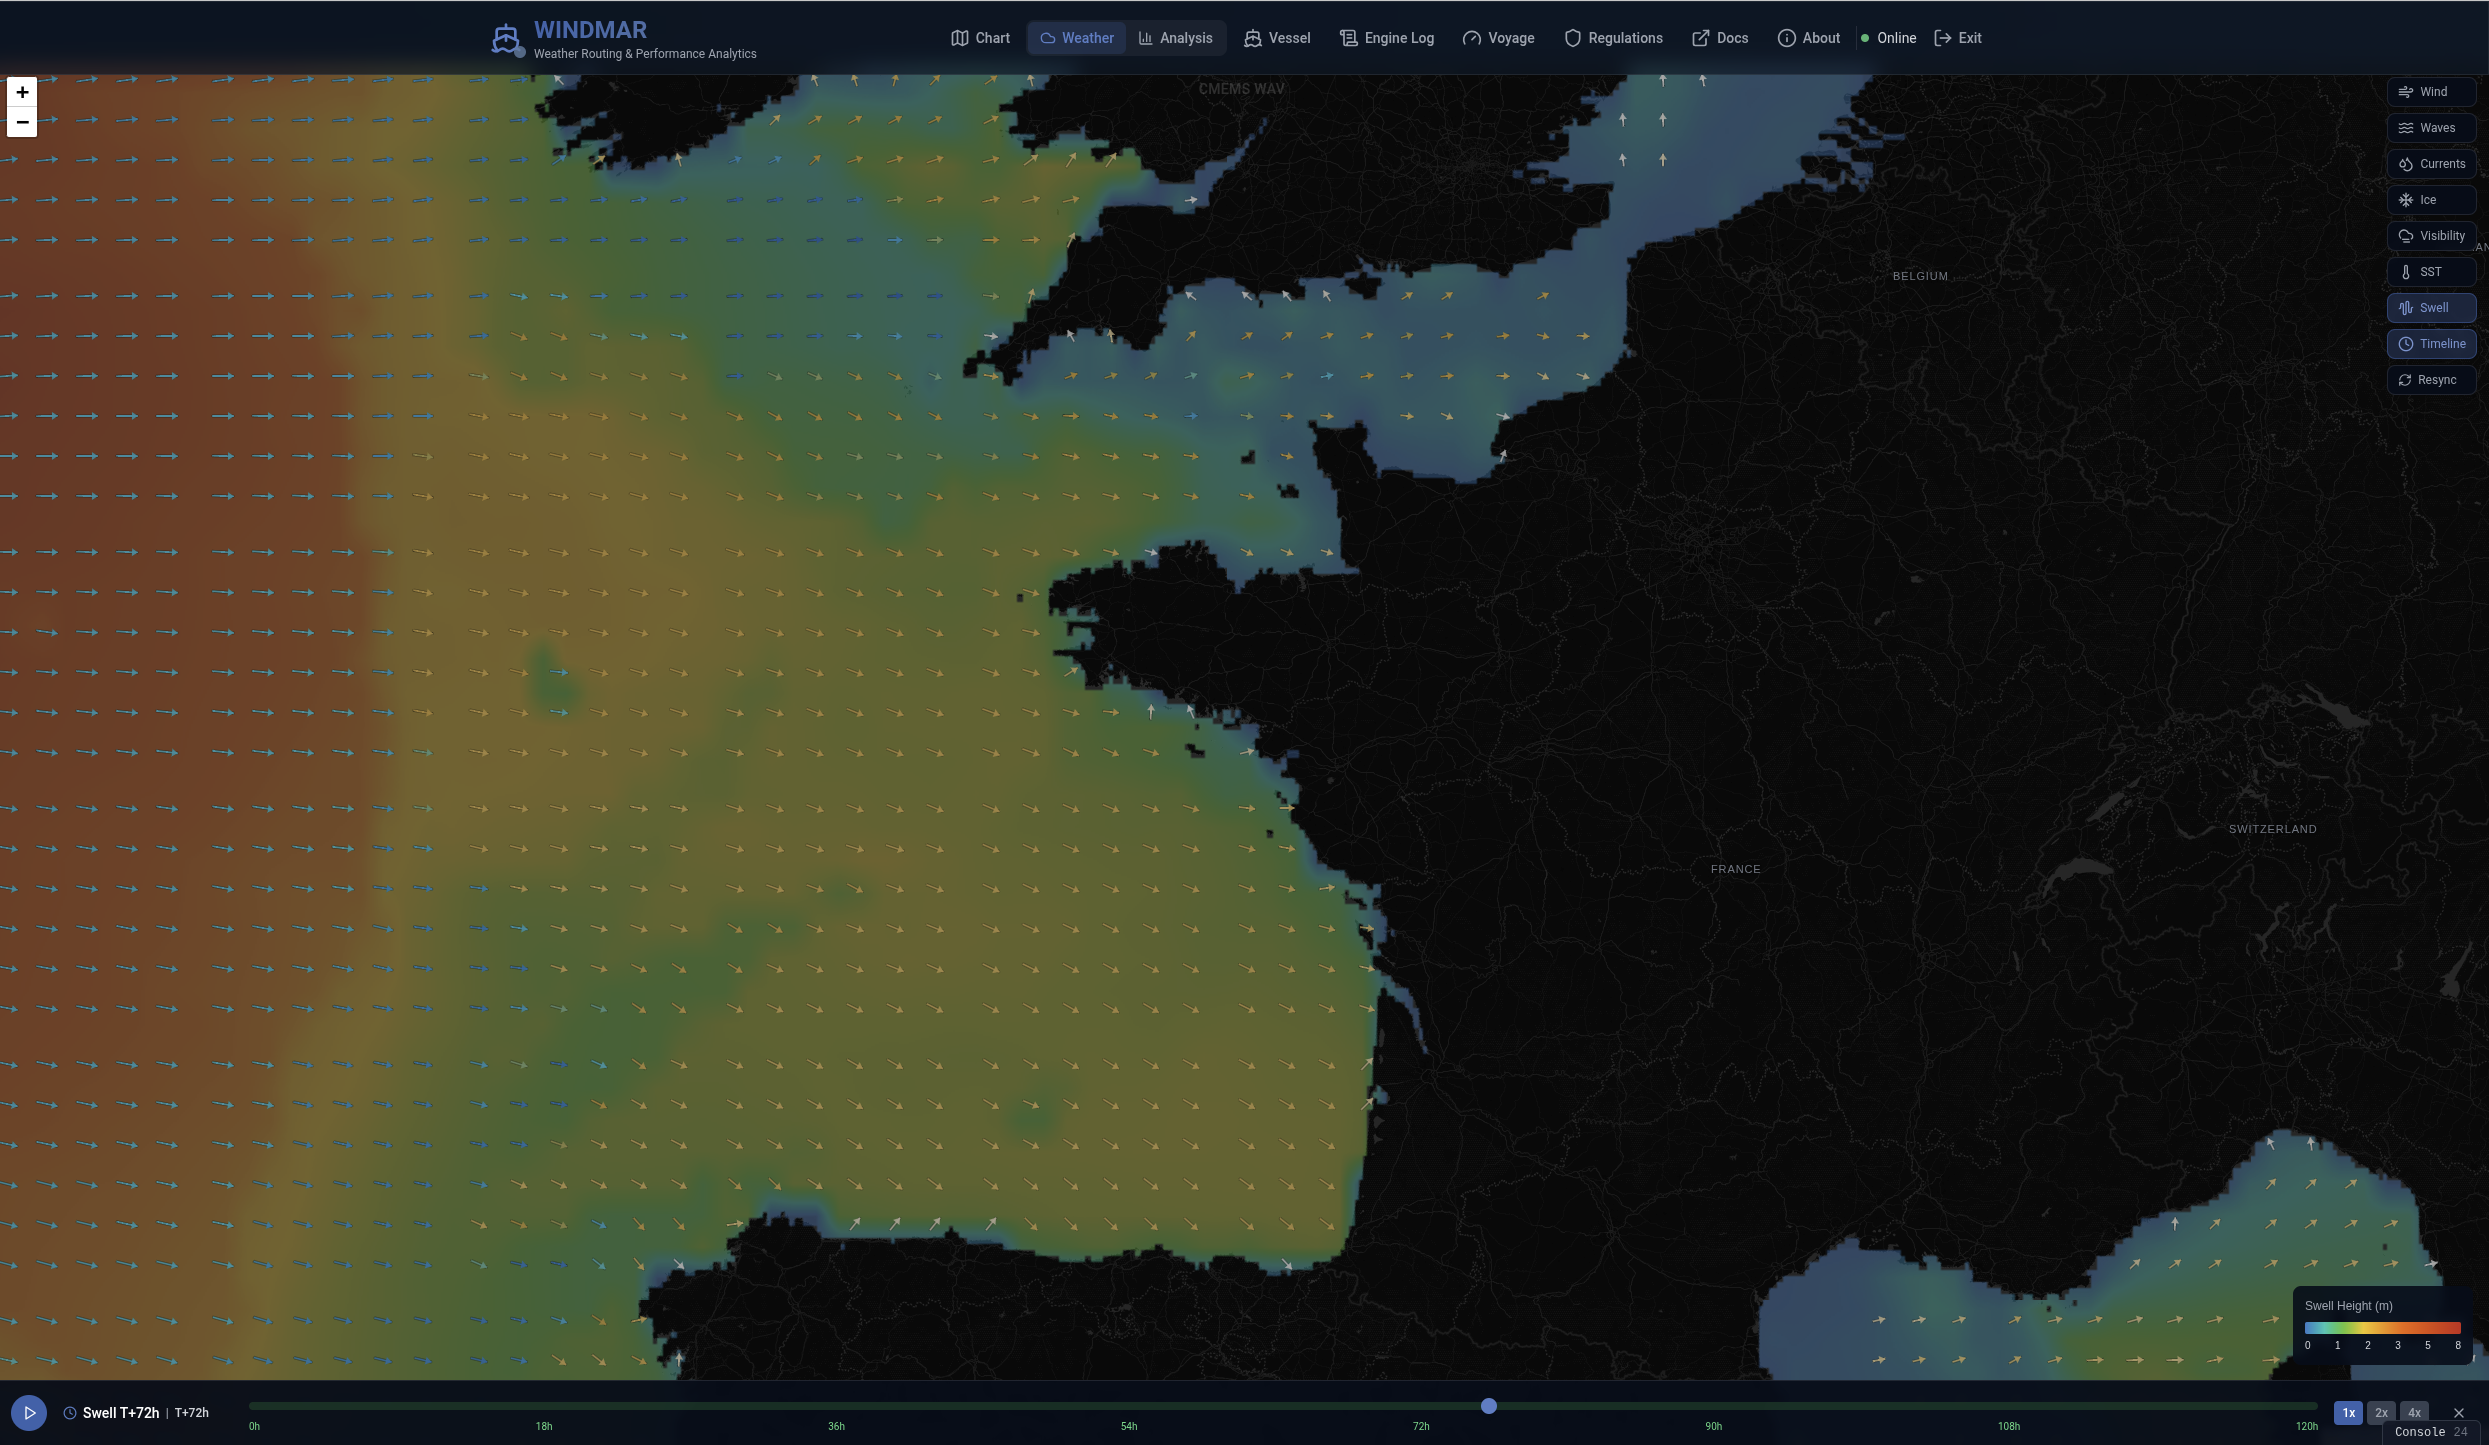Image resolution: width=2489 pixels, height=1445 pixels.
Task: Click the WINDMAR ship logo icon
Action: pos(506,39)
